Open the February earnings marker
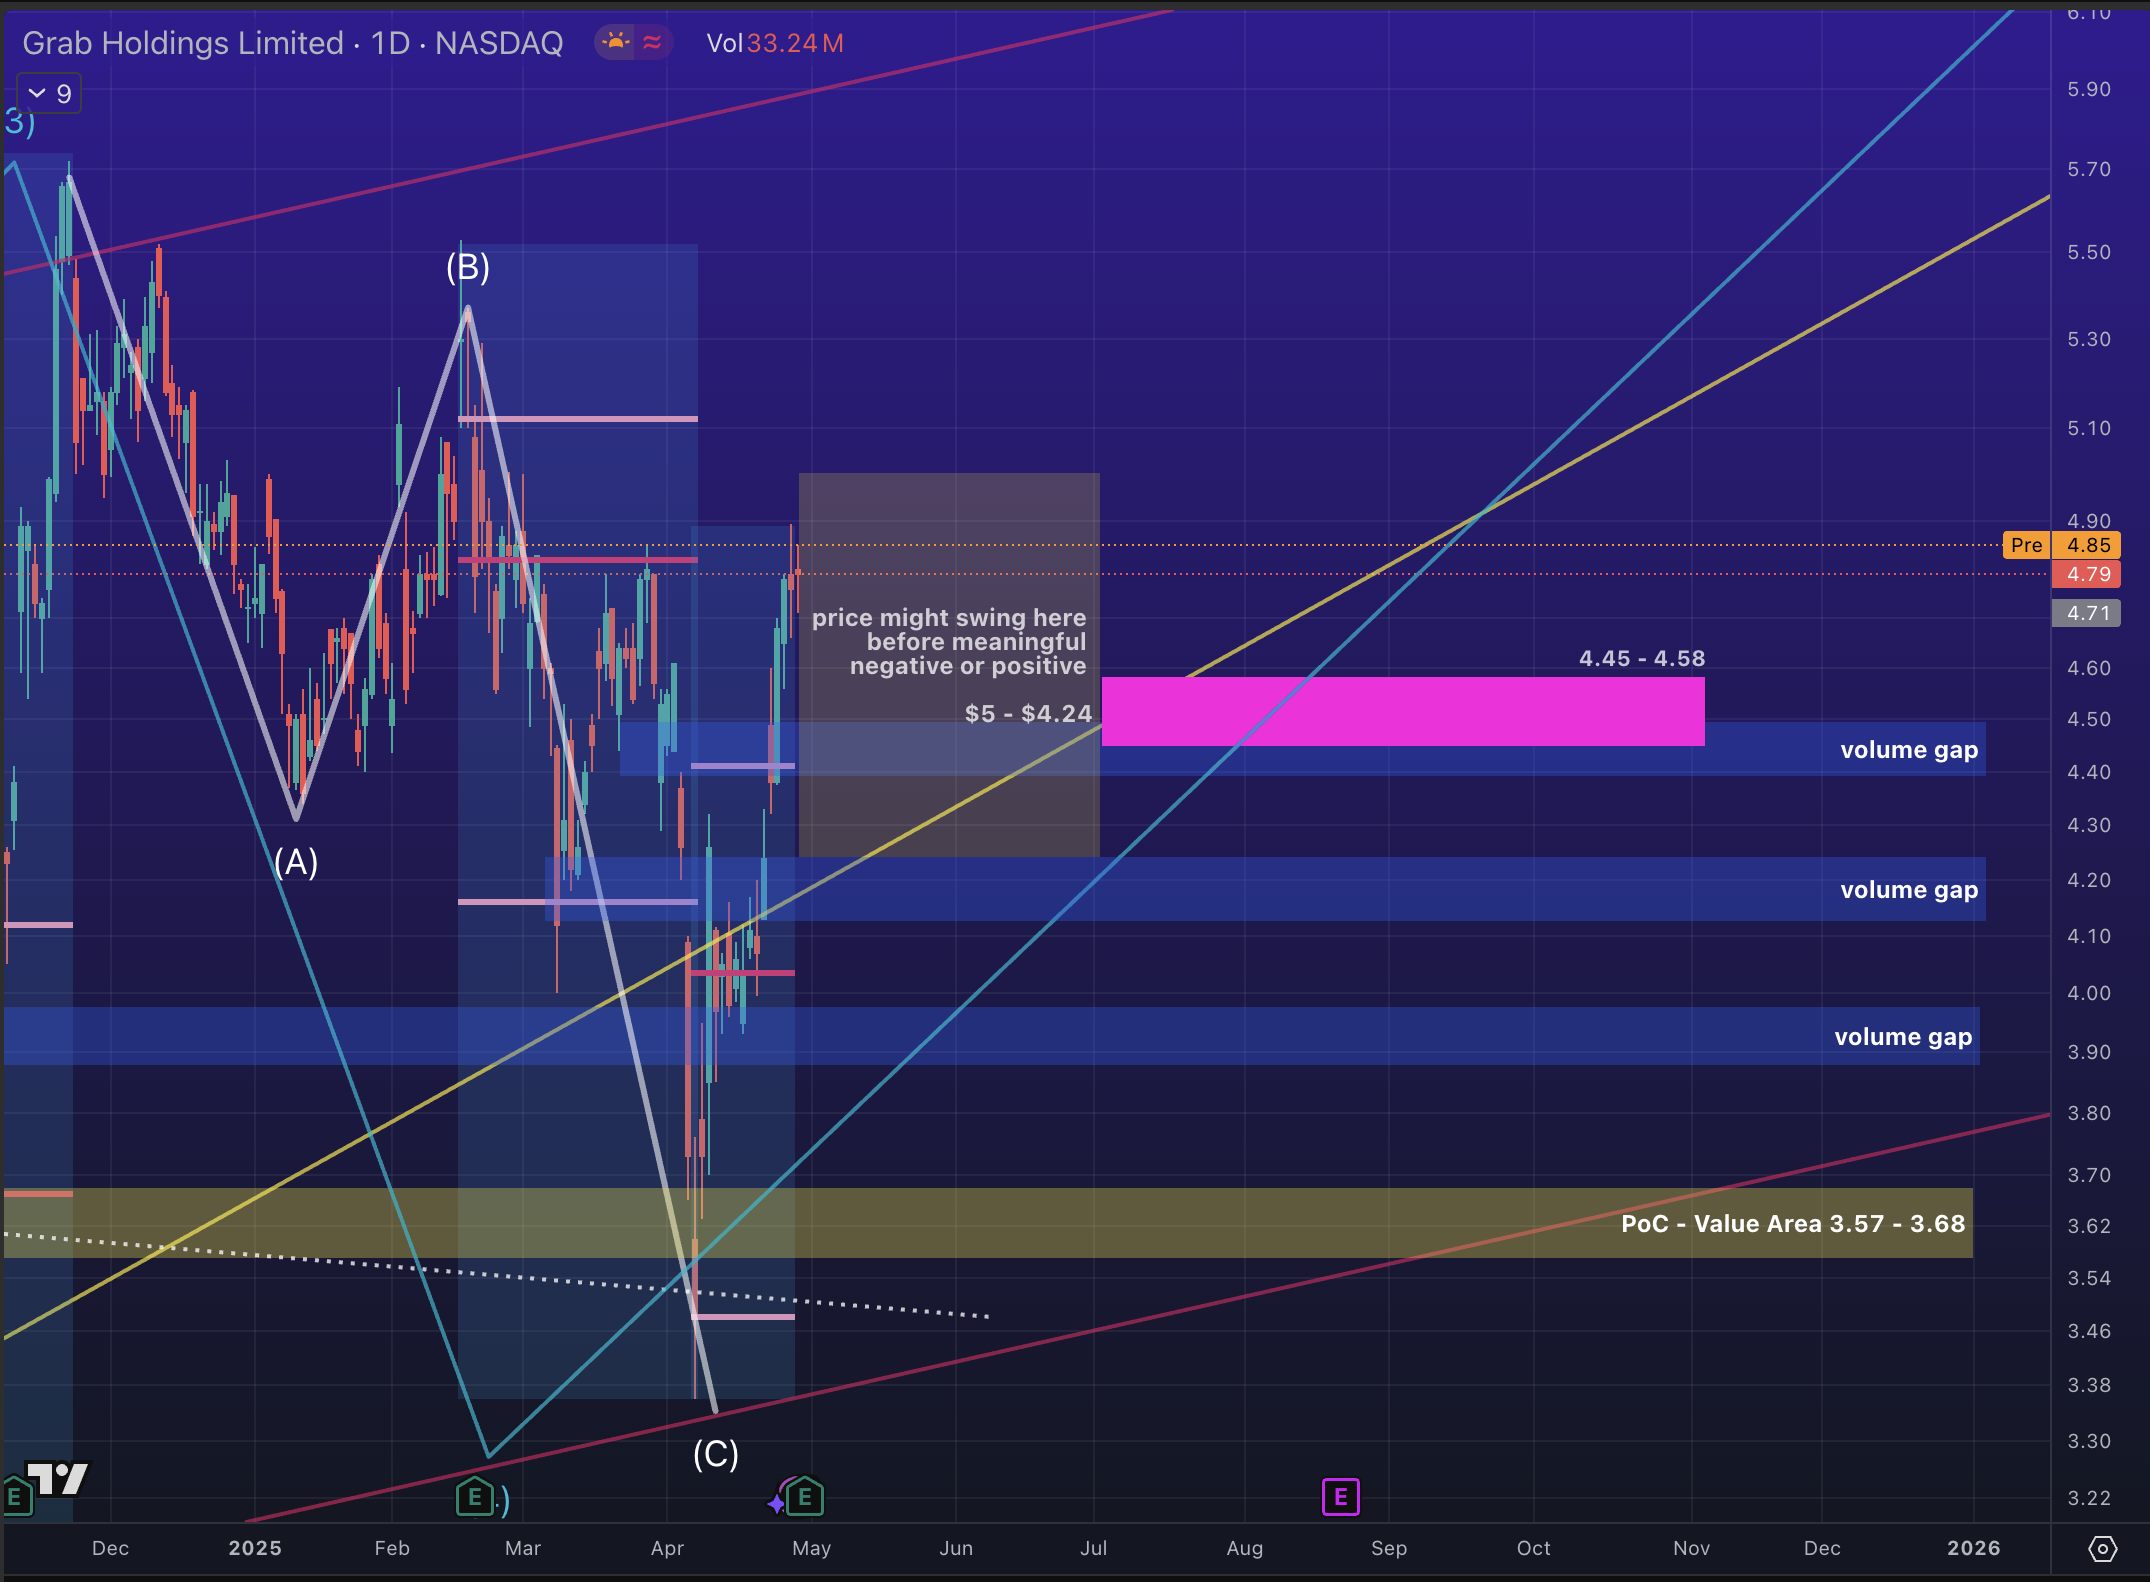The image size is (2150, 1582). (475, 1497)
